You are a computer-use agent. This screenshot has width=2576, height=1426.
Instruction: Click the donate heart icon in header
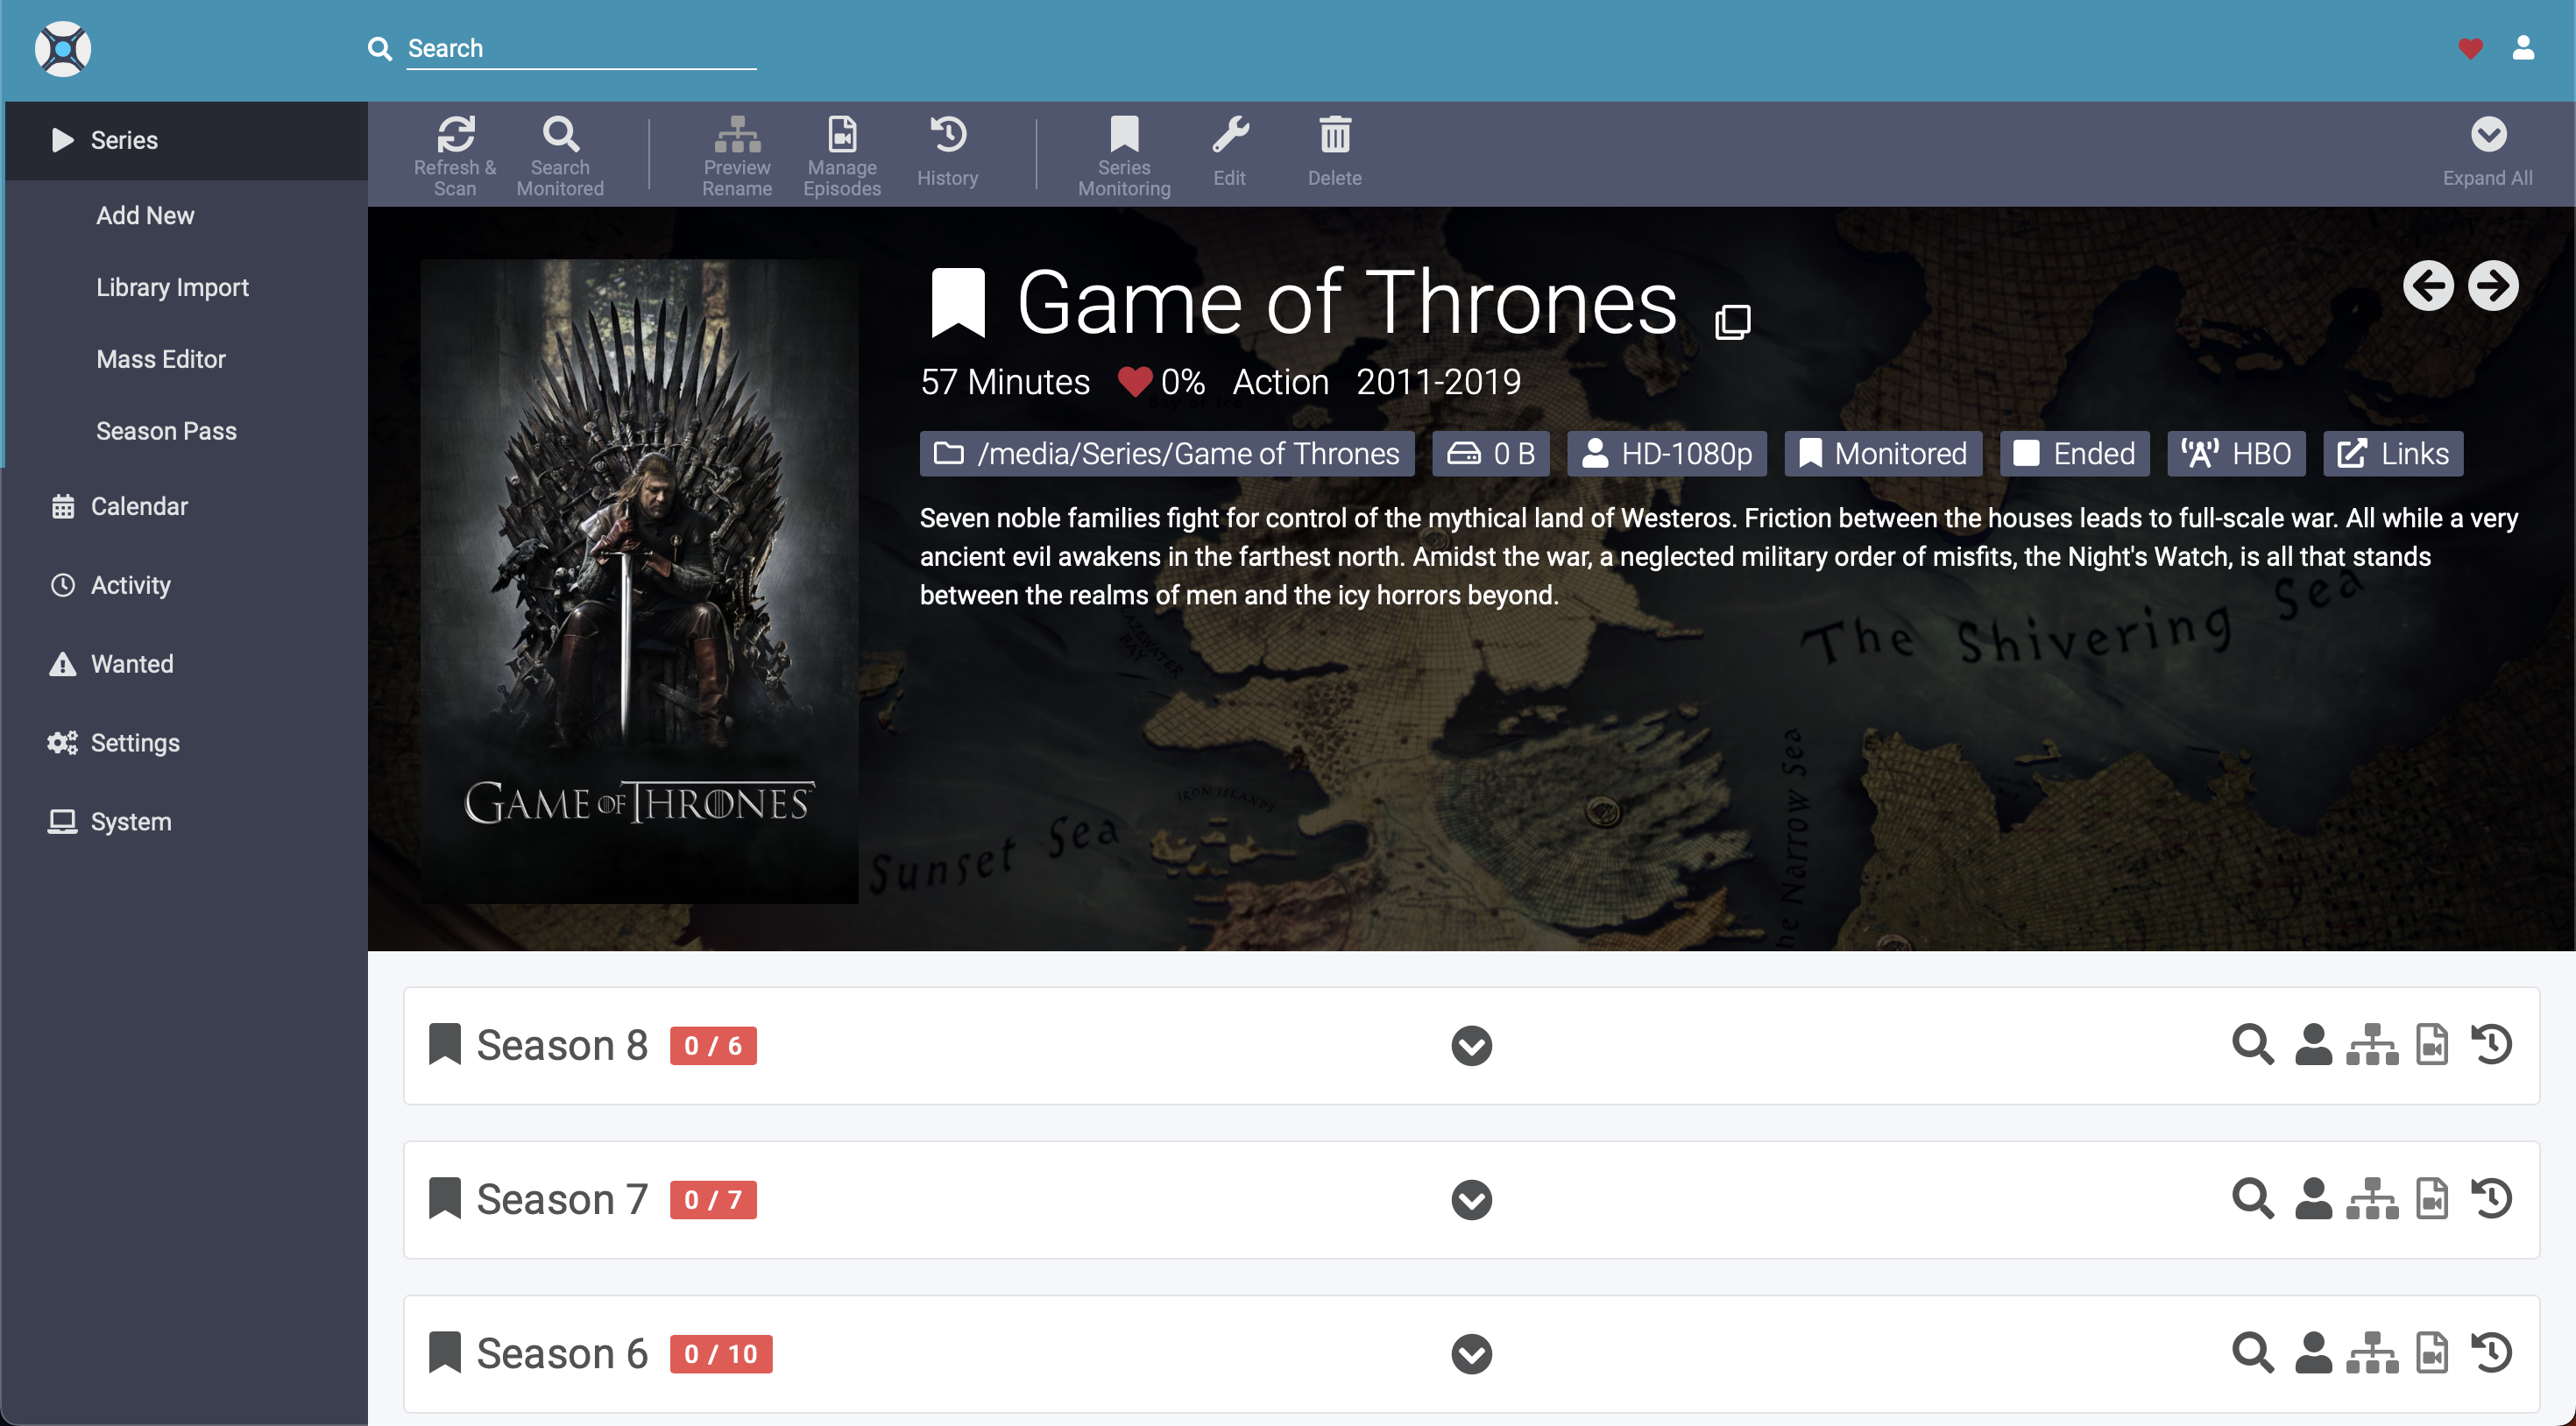2470,48
